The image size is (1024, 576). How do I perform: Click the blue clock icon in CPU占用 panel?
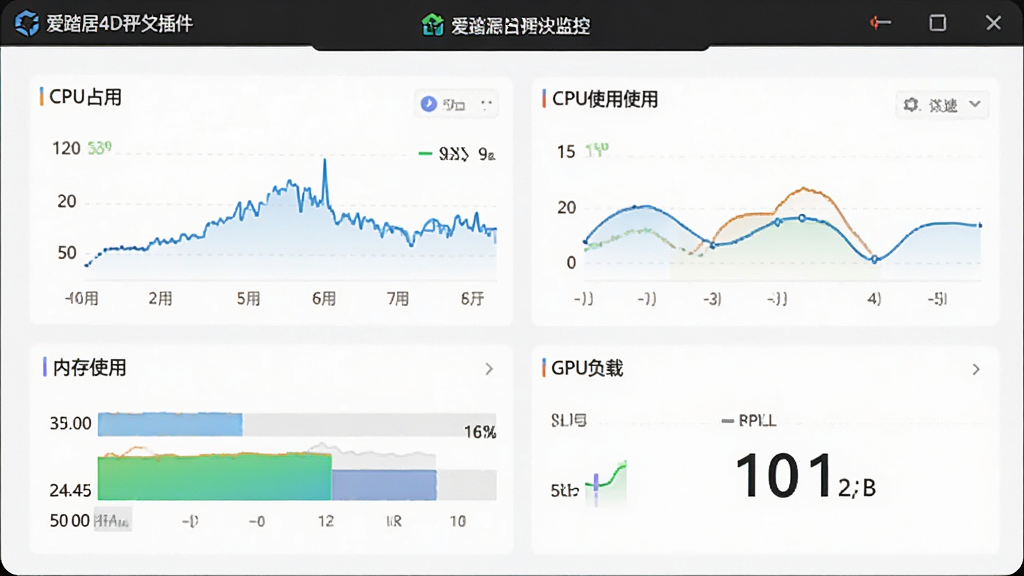click(428, 104)
